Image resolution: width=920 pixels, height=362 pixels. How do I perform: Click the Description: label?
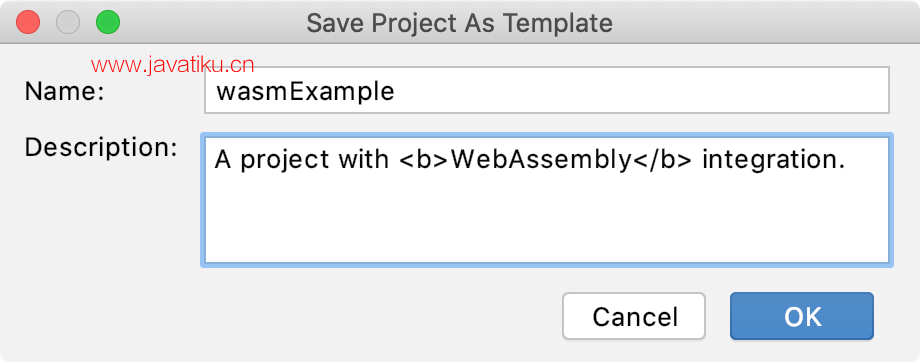101,148
